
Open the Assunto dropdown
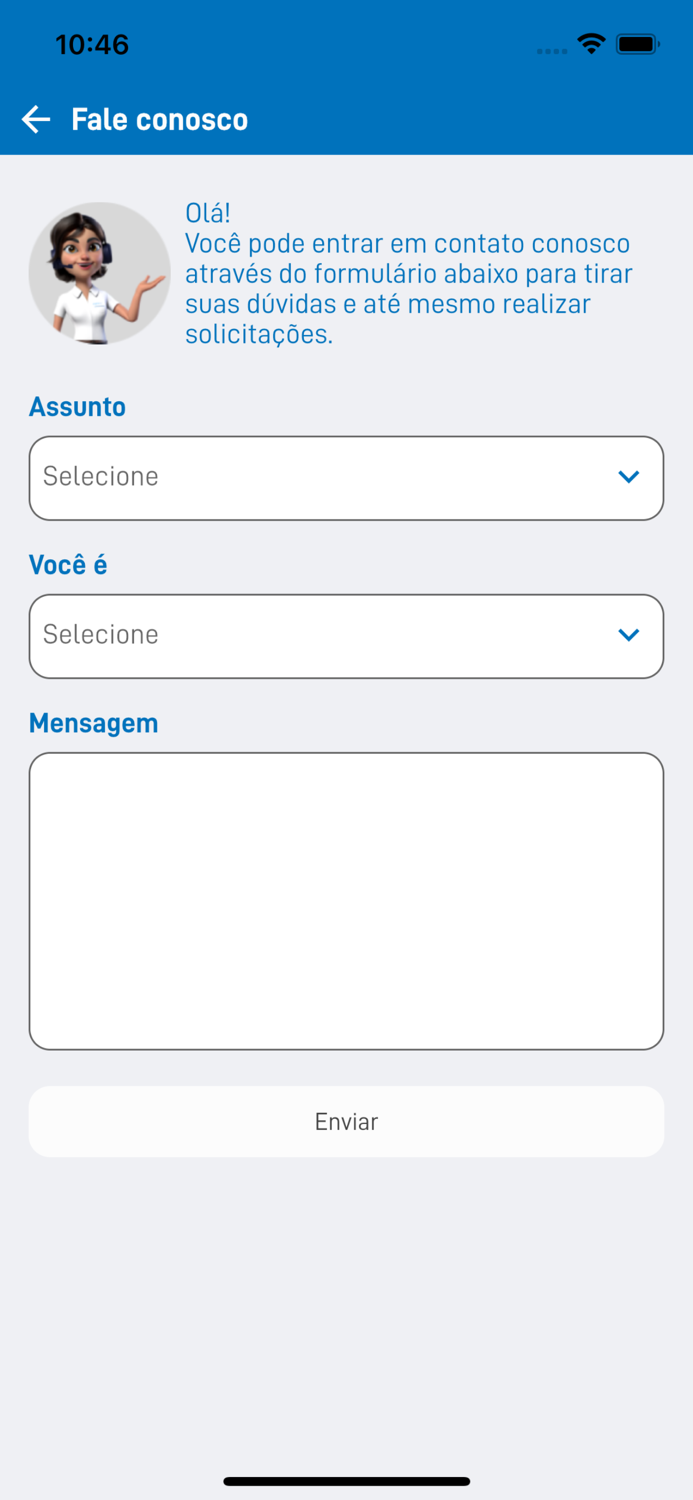coord(346,477)
